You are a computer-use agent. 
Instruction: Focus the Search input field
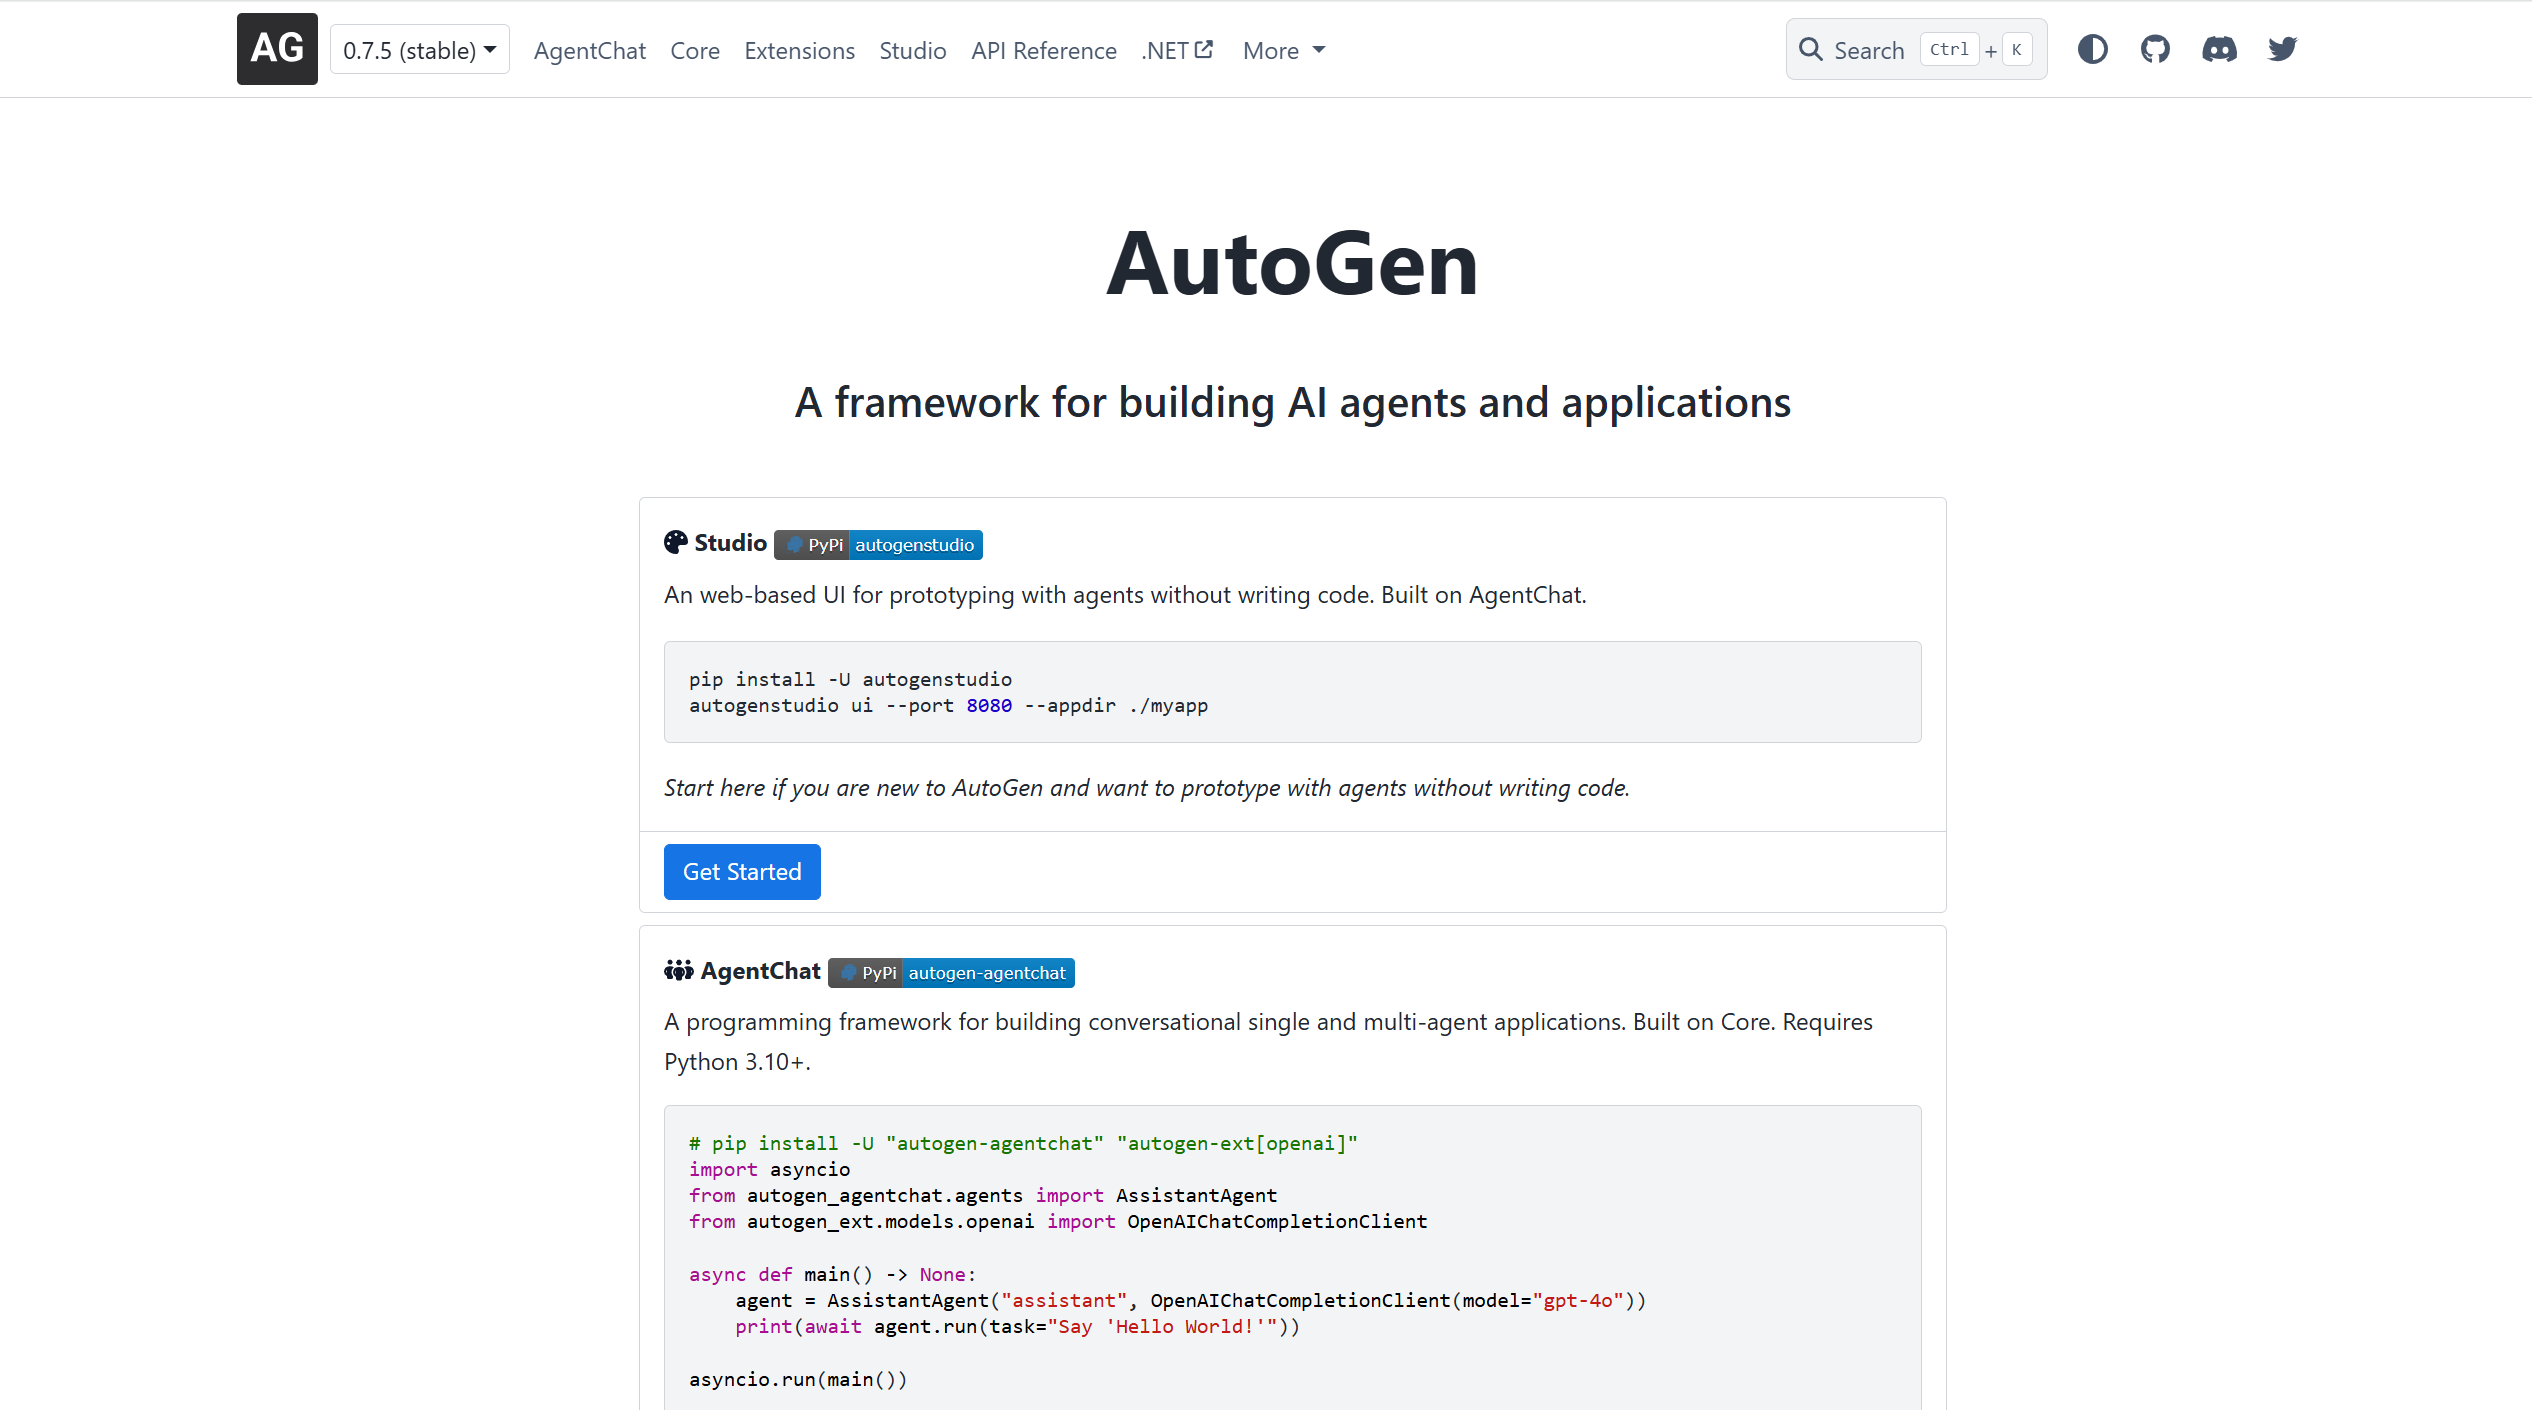1870,50
